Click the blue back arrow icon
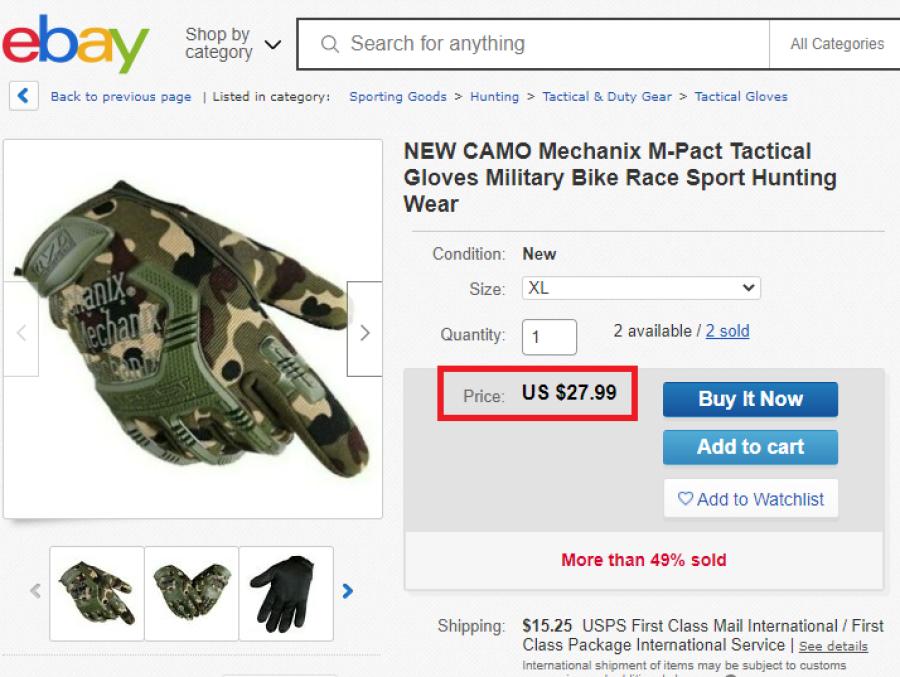 pyautogui.click(x=24, y=96)
